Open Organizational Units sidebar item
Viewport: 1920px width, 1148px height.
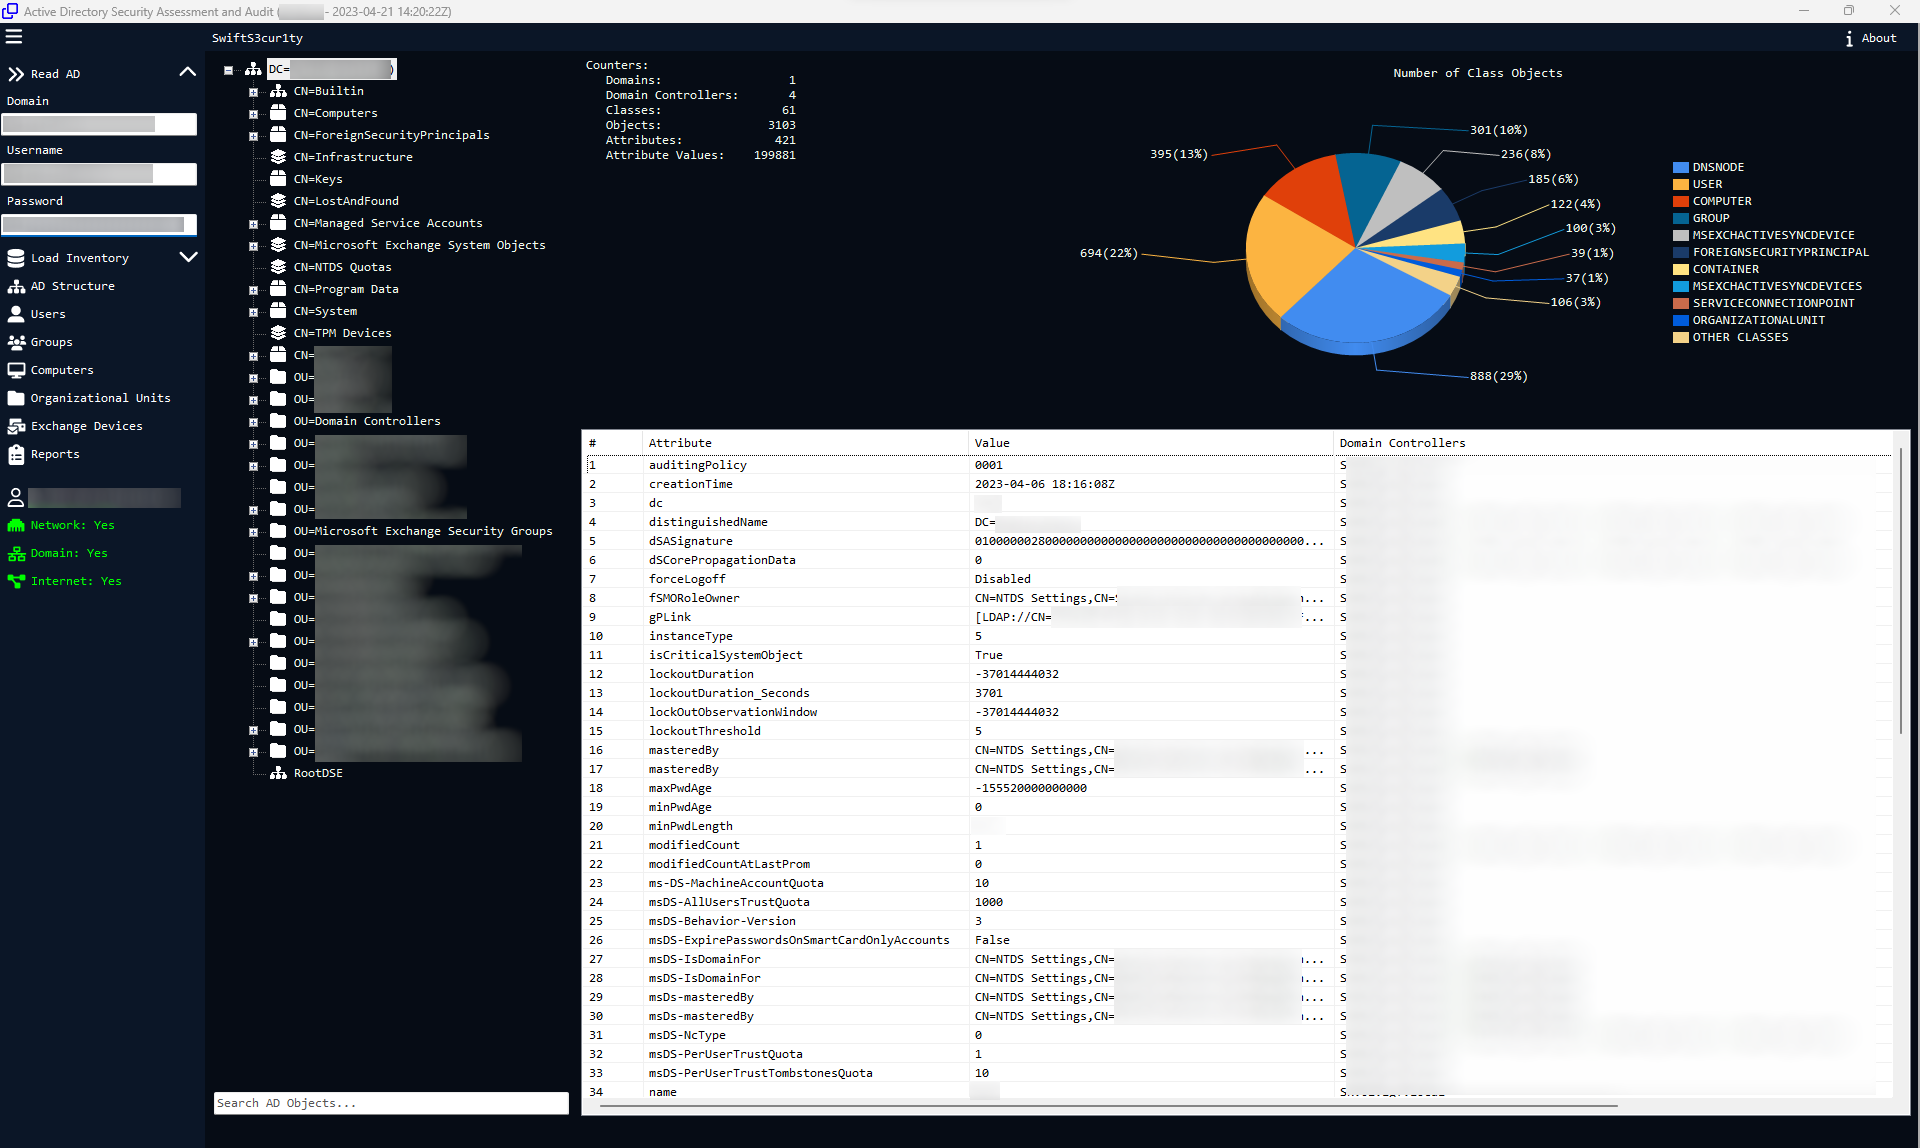click(100, 398)
